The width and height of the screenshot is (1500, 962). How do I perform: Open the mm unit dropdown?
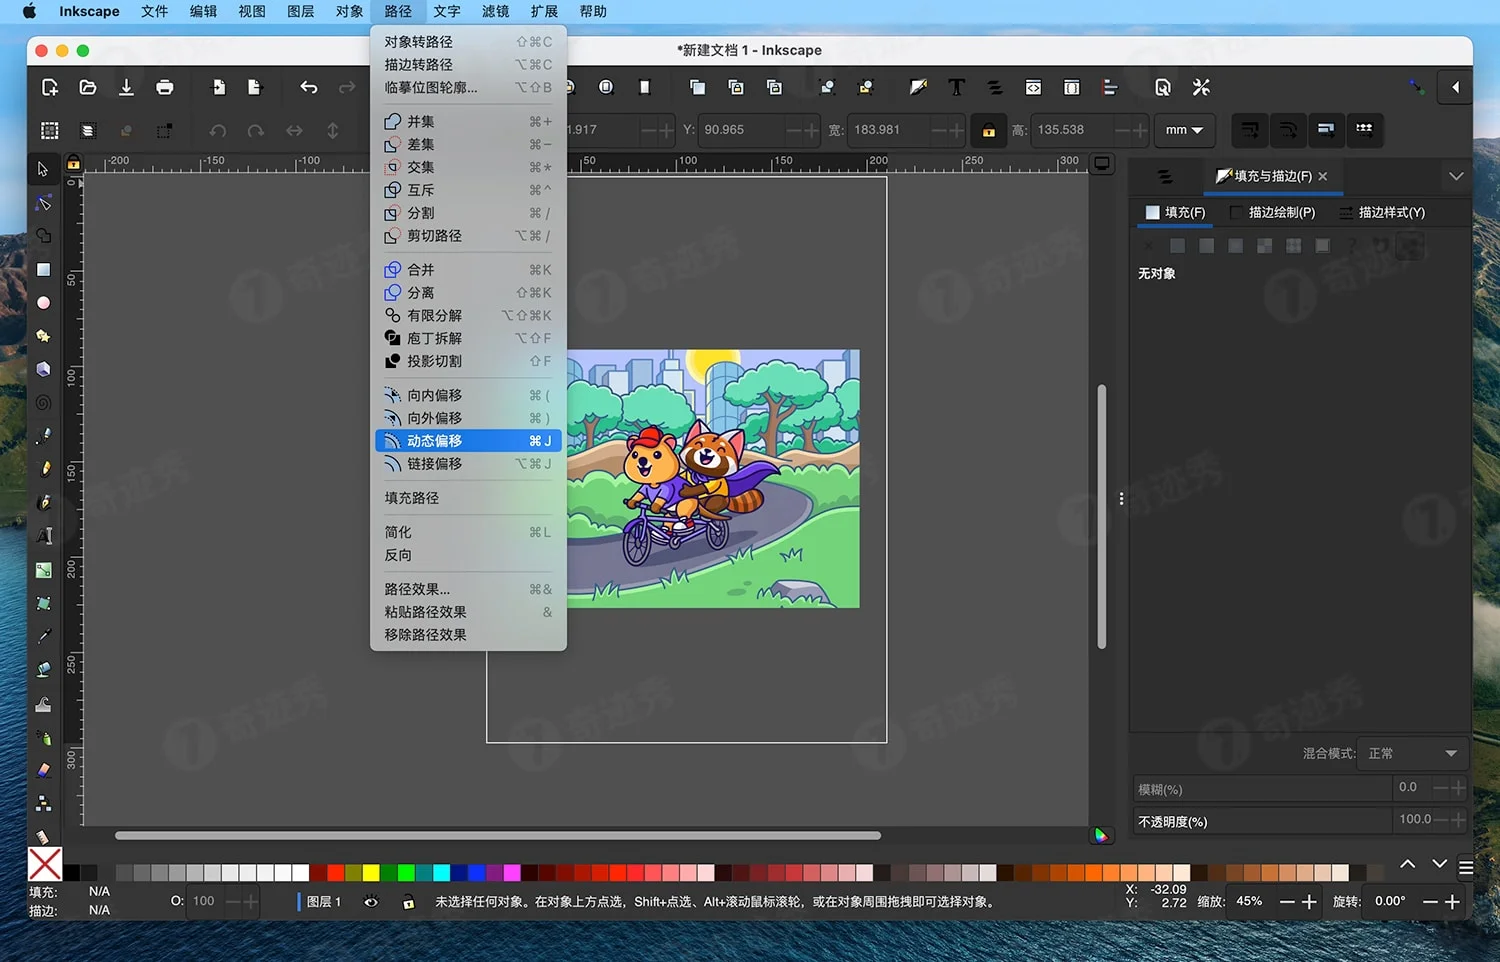coord(1184,130)
